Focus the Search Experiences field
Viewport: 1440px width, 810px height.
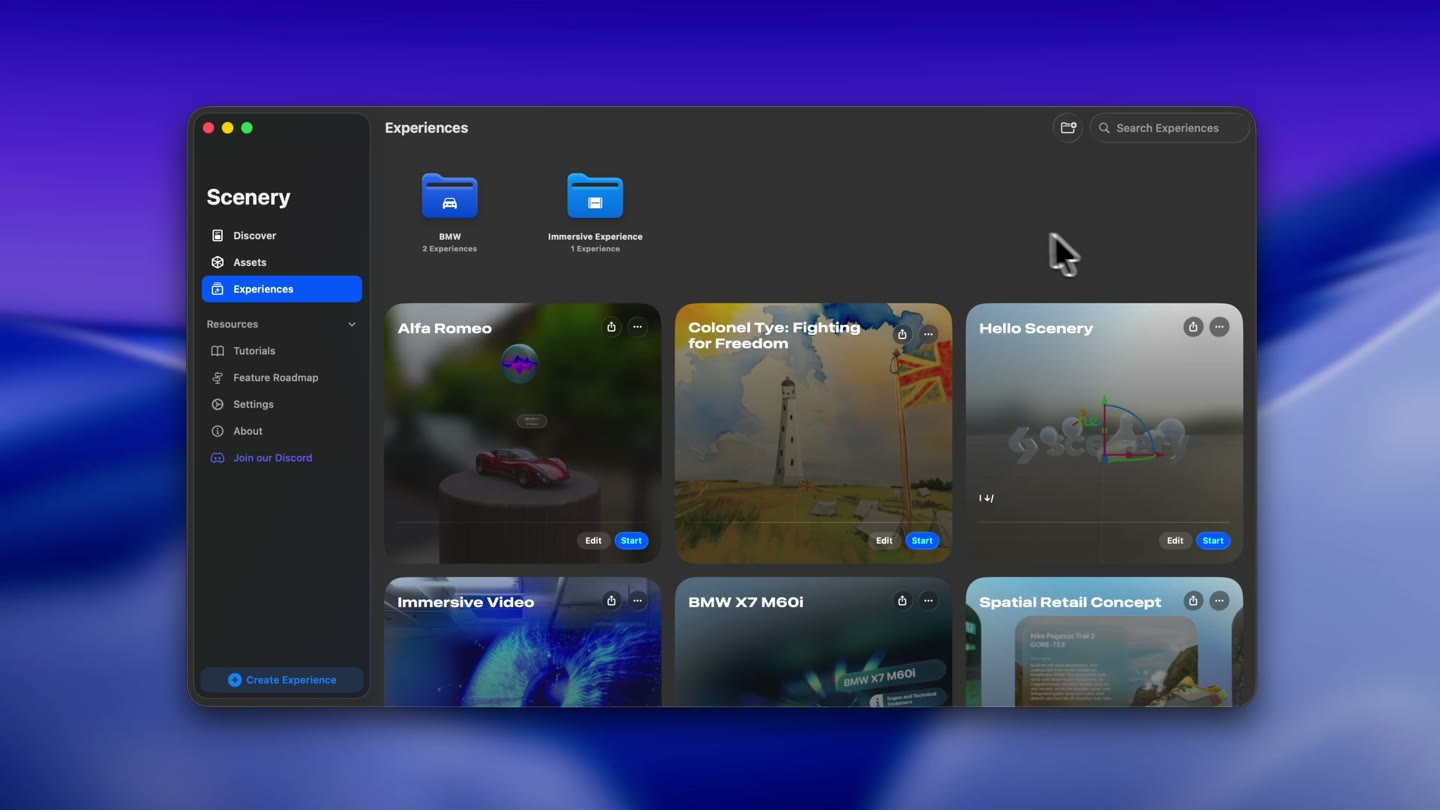point(1169,128)
